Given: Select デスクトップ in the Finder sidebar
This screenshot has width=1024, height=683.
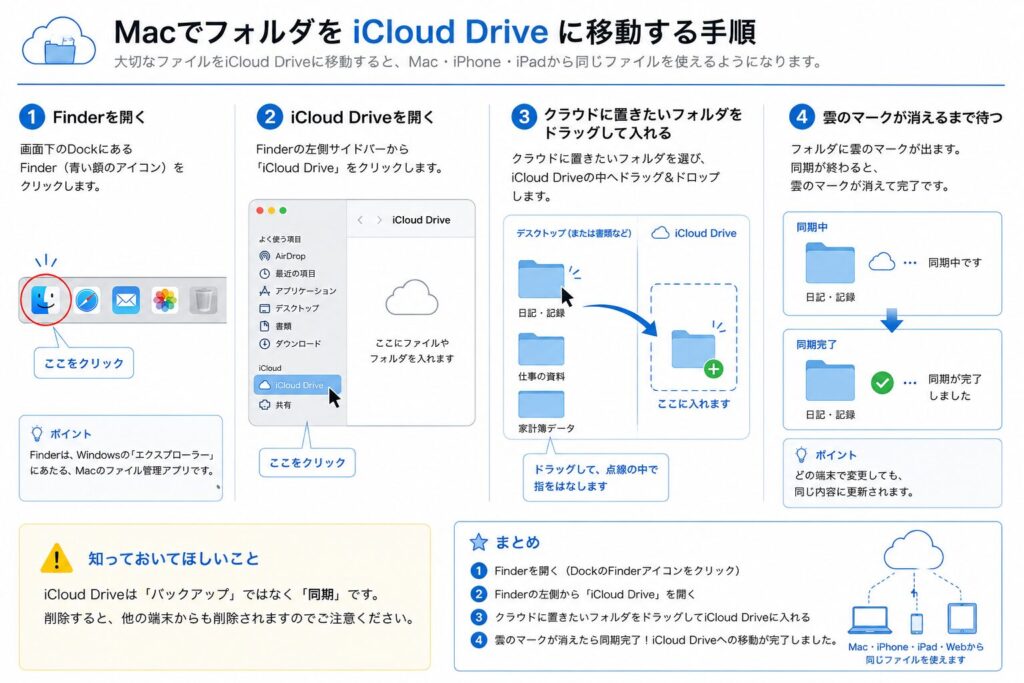Looking at the screenshot, I should [289, 308].
